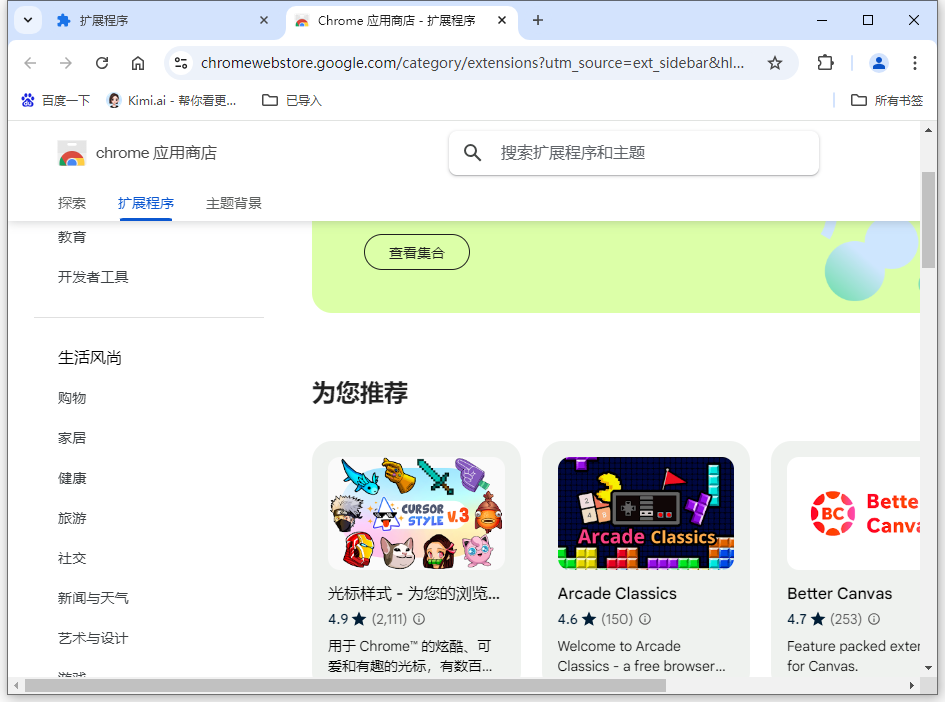The image size is (945, 702).
Task: Close the 扩展程序 tab
Action: (x=264, y=20)
